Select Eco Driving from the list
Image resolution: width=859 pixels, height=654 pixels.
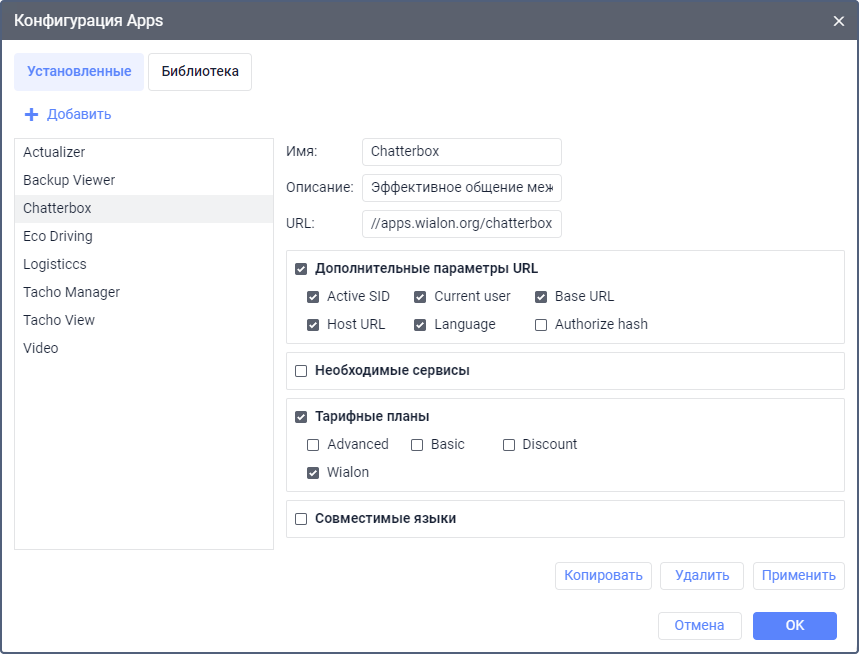[58, 236]
